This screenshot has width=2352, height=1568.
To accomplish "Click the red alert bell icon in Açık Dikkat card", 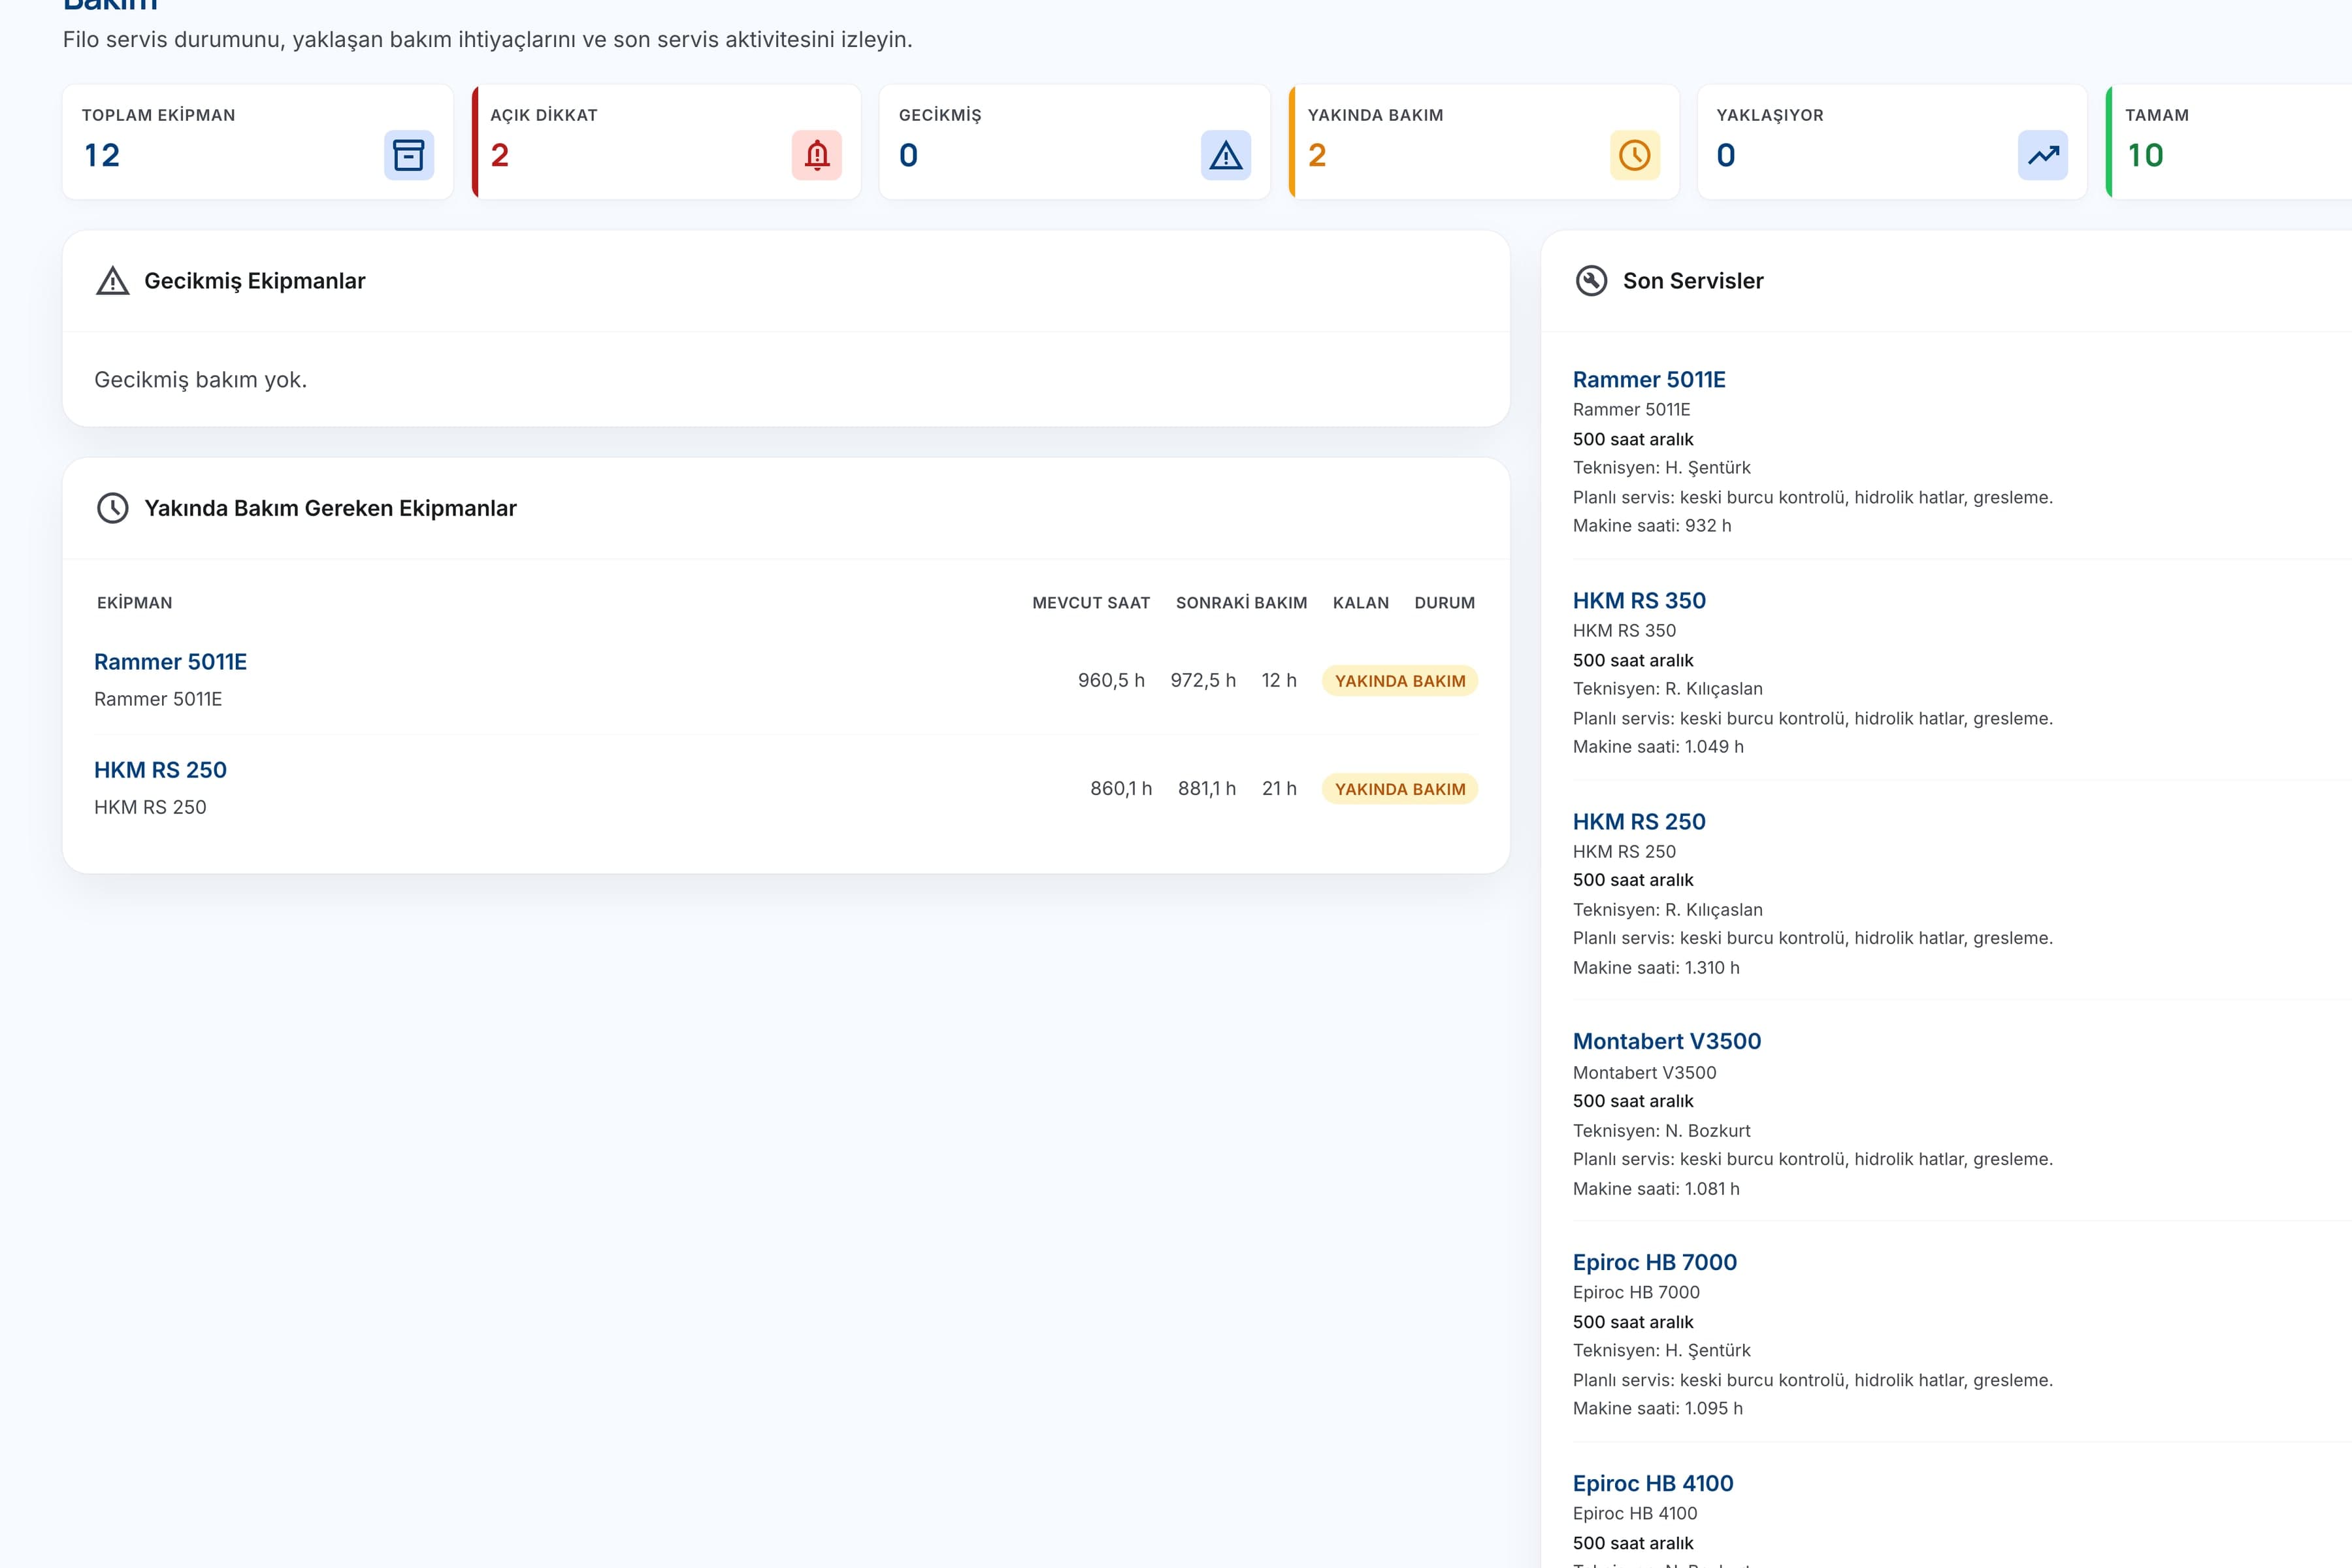I will pos(817,155).
